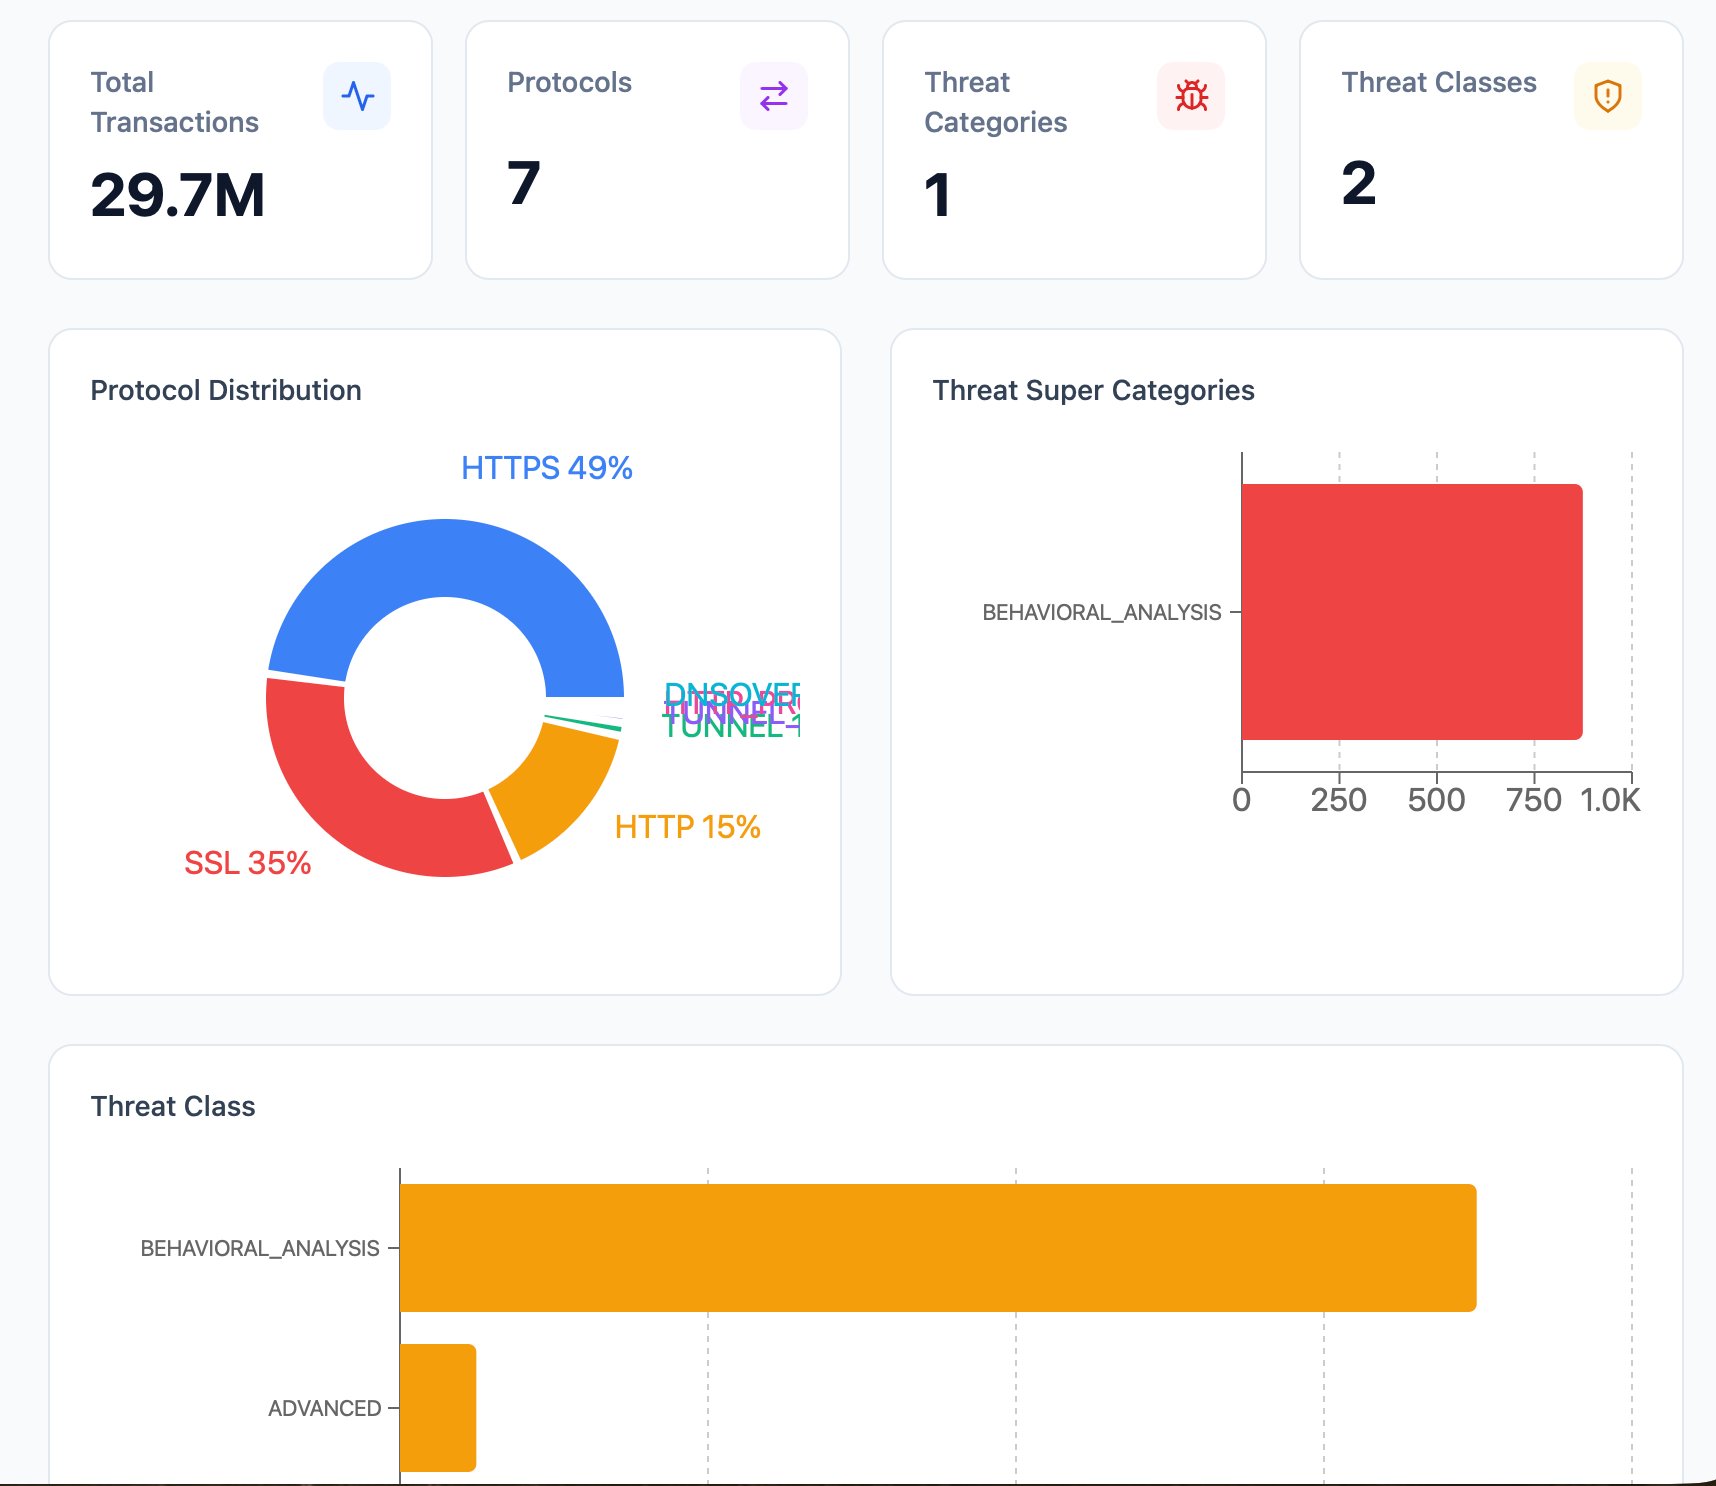
Task: Click the Threat Class chart title
Action: tap(173, 1106)
